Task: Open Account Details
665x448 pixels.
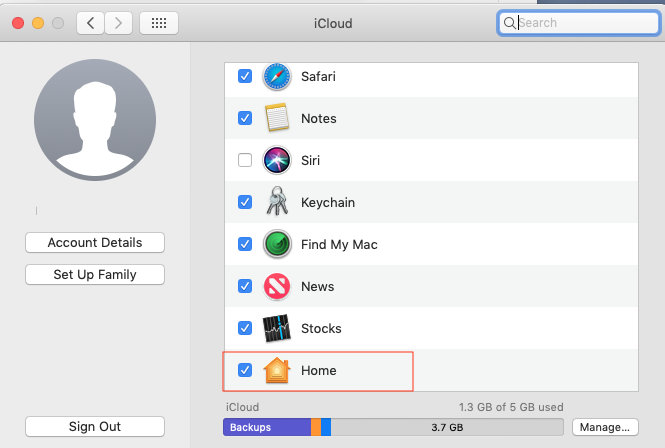Action: click(x=95, y=243)
